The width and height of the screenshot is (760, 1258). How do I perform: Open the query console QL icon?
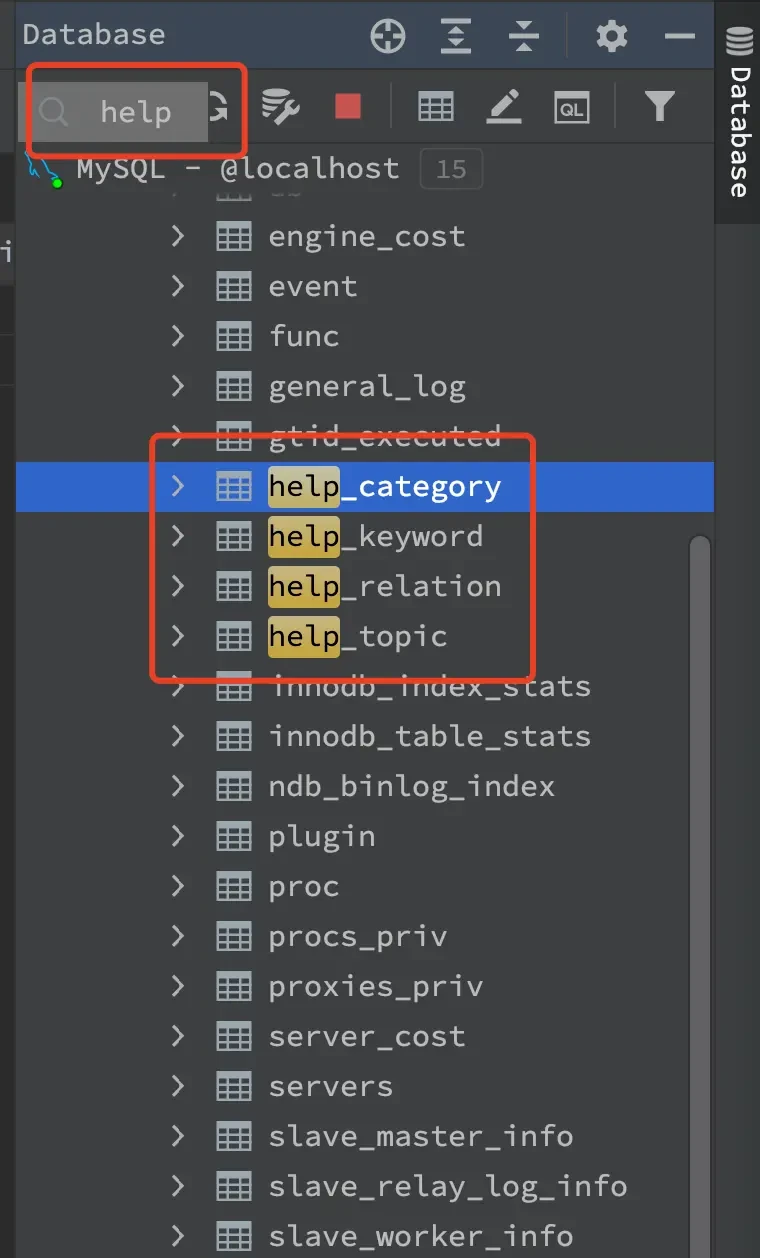(x=572, y=107)
